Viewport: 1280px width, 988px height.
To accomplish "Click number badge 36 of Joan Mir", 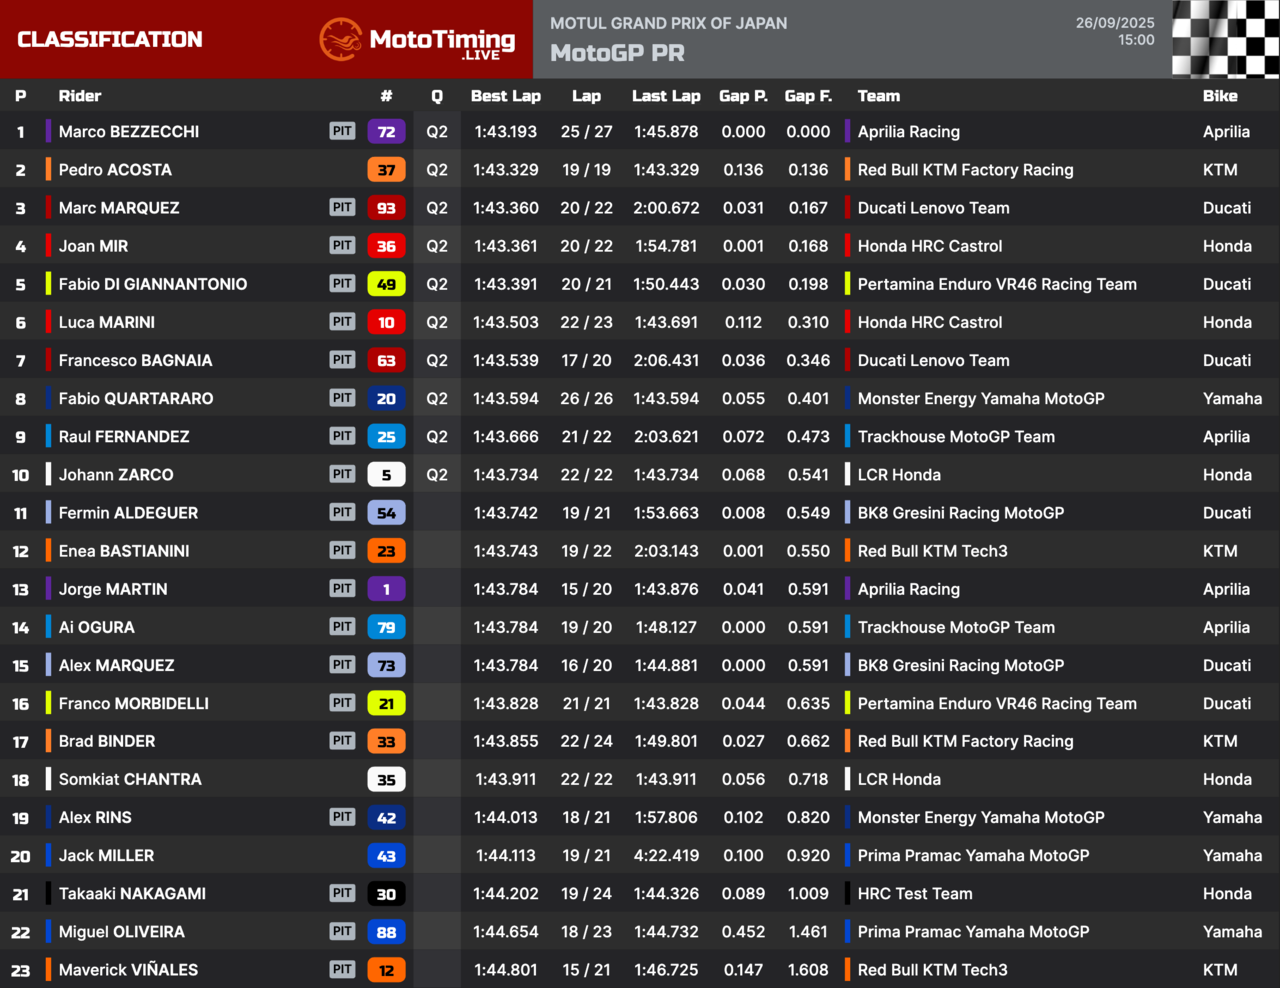I will (x=386, y=246).
